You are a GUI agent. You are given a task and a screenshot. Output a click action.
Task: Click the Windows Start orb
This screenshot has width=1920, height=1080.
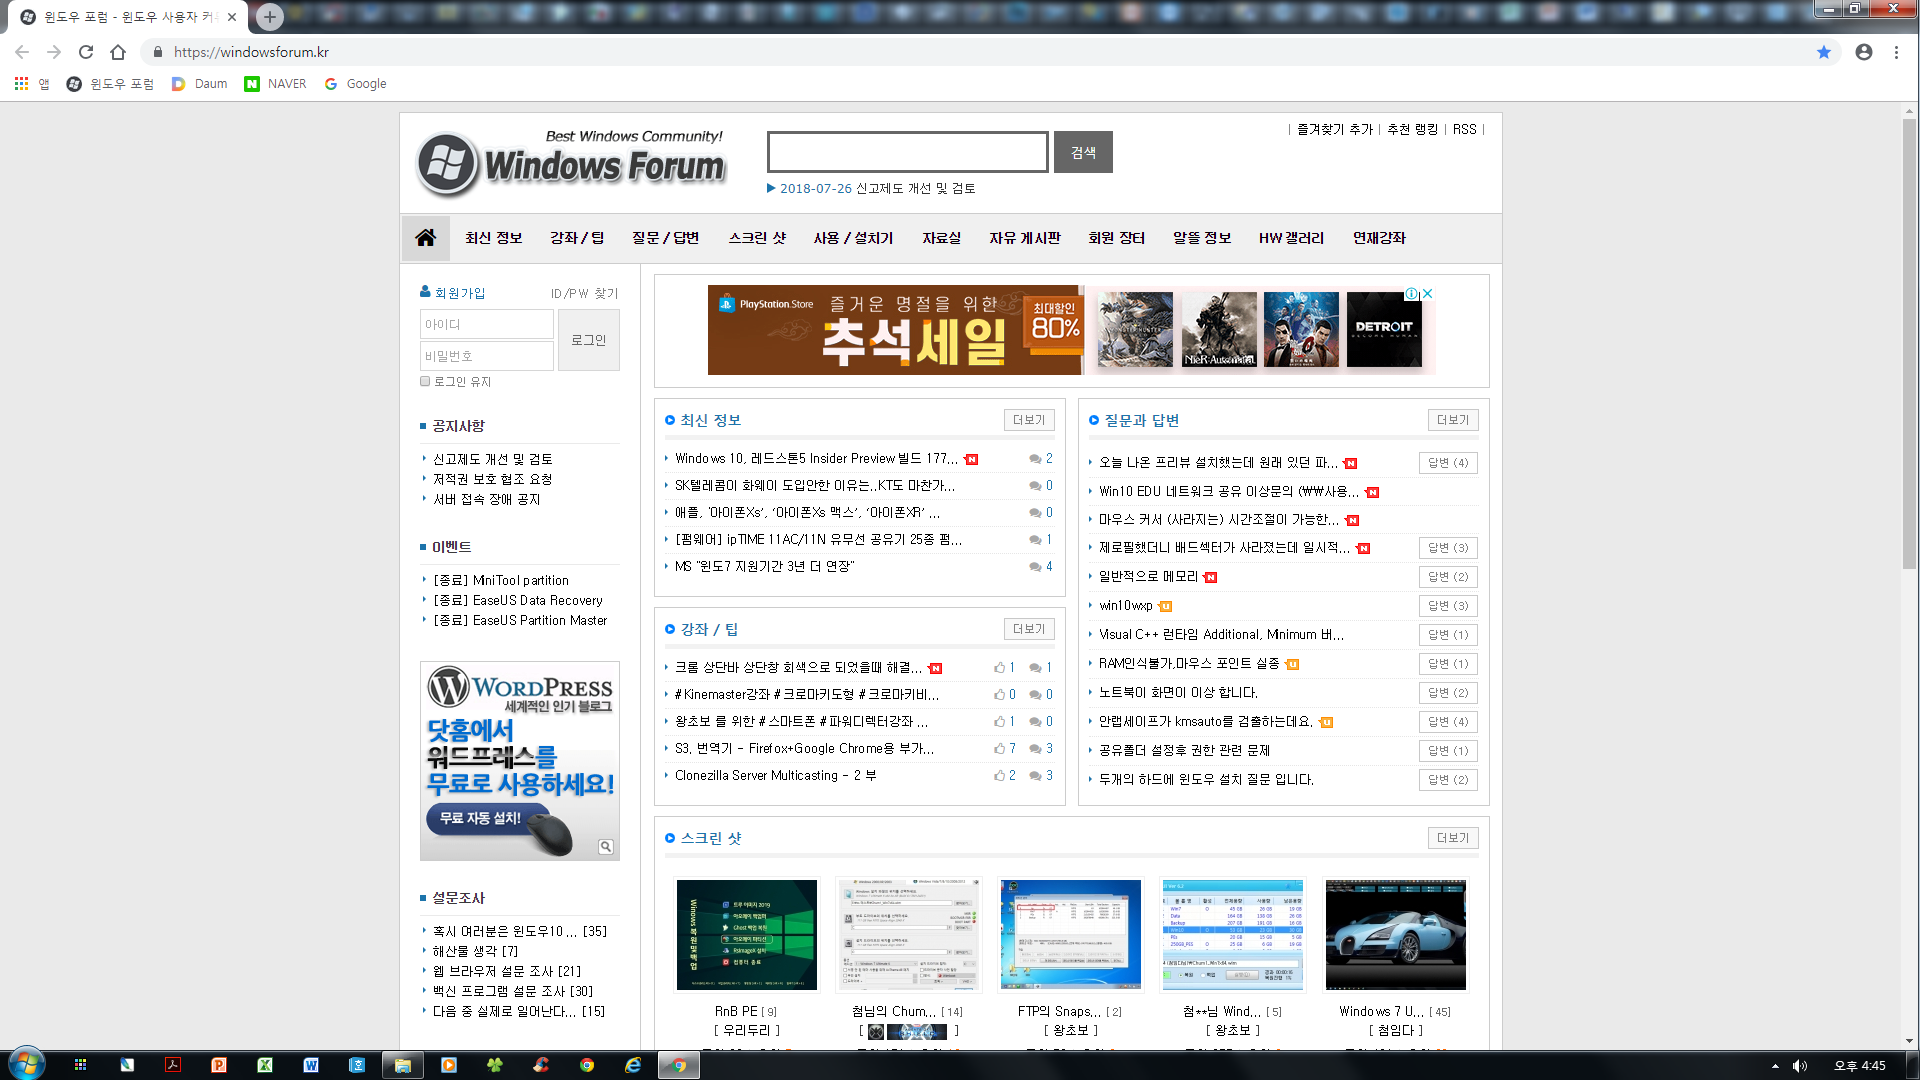pos(26,1064)
